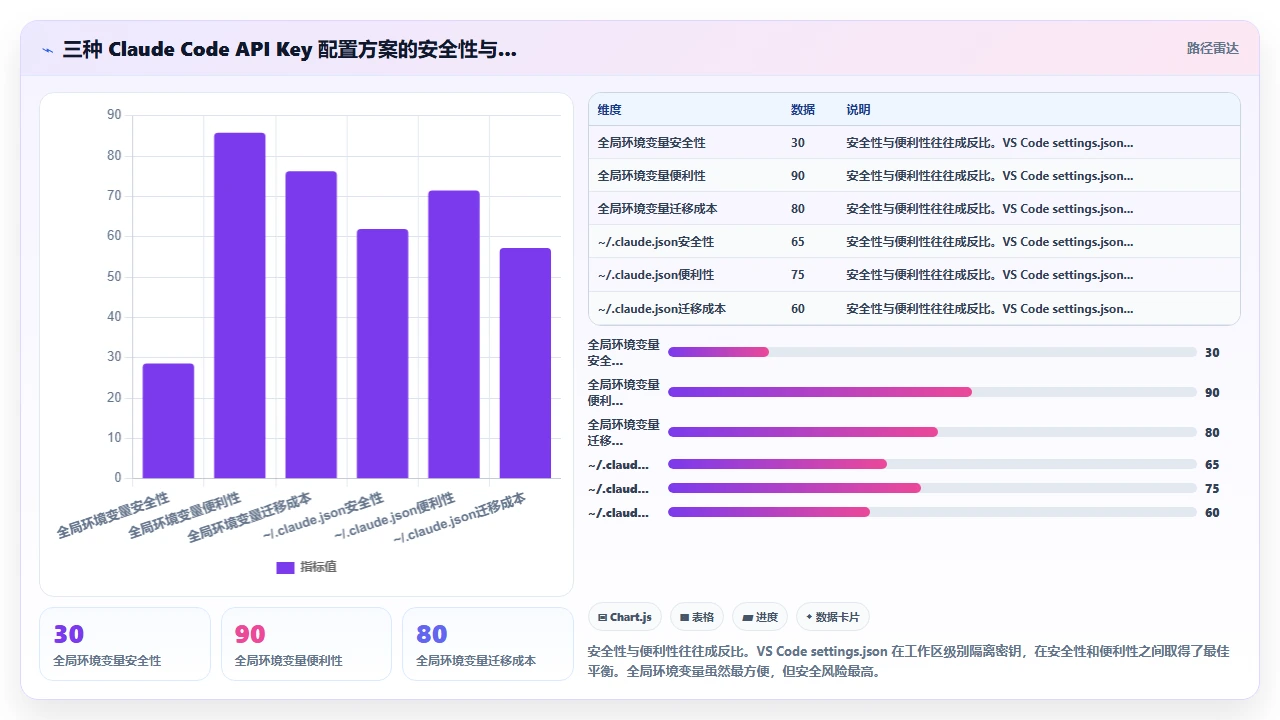Click the progress bar with value 75

(x=932, y=488)
